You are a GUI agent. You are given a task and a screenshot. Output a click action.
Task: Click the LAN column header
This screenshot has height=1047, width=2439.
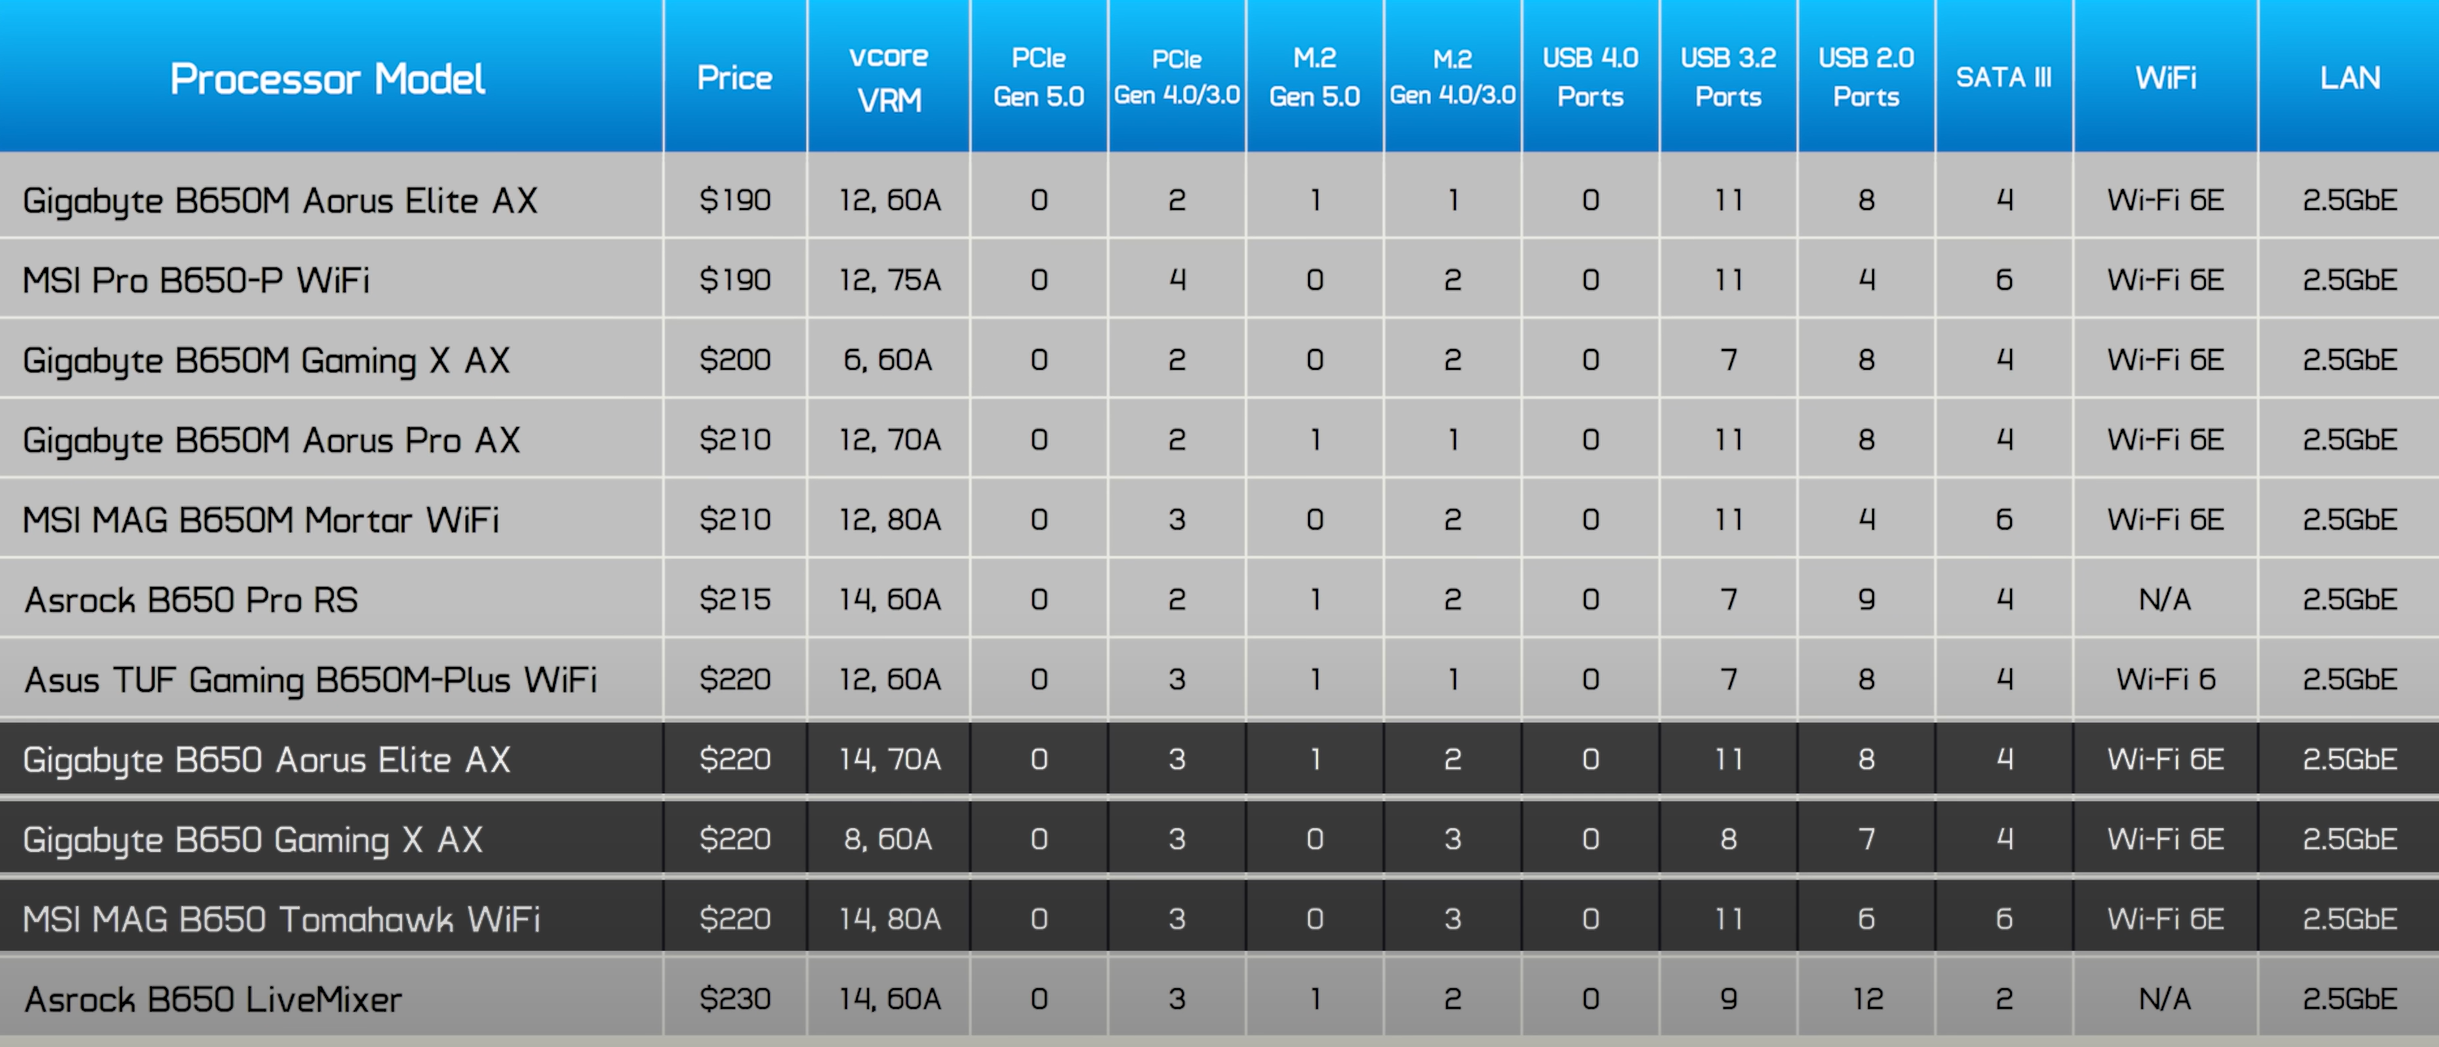(2349, 78)
